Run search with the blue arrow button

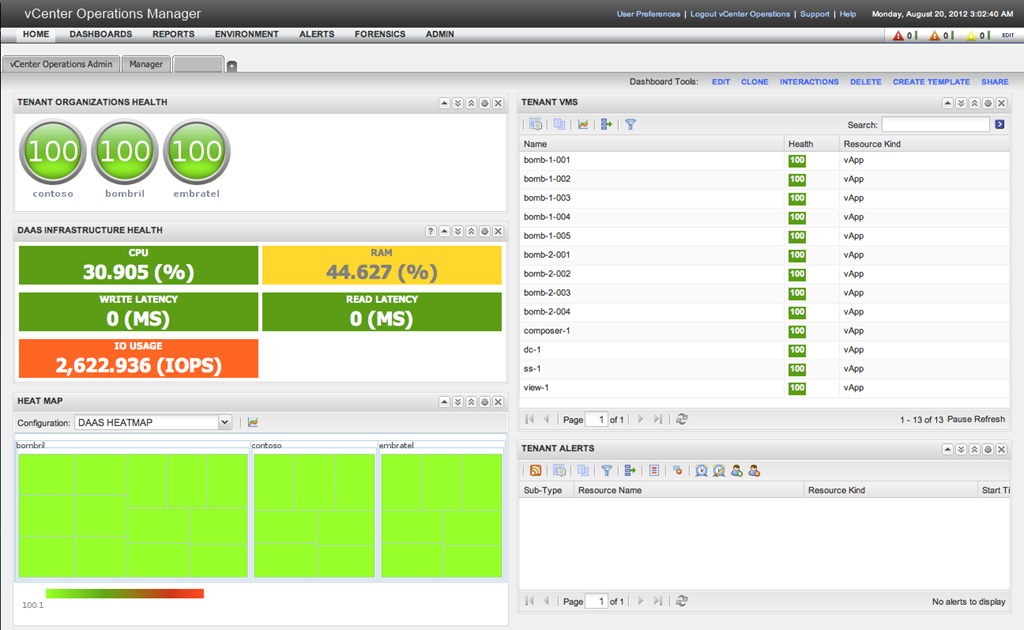(x=999, y=124)
